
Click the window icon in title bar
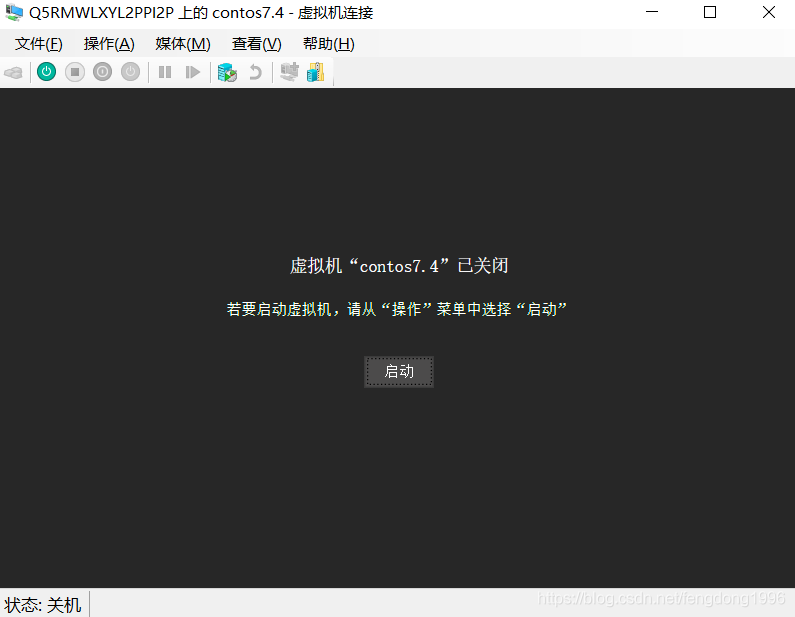click(x=14, y=13)
